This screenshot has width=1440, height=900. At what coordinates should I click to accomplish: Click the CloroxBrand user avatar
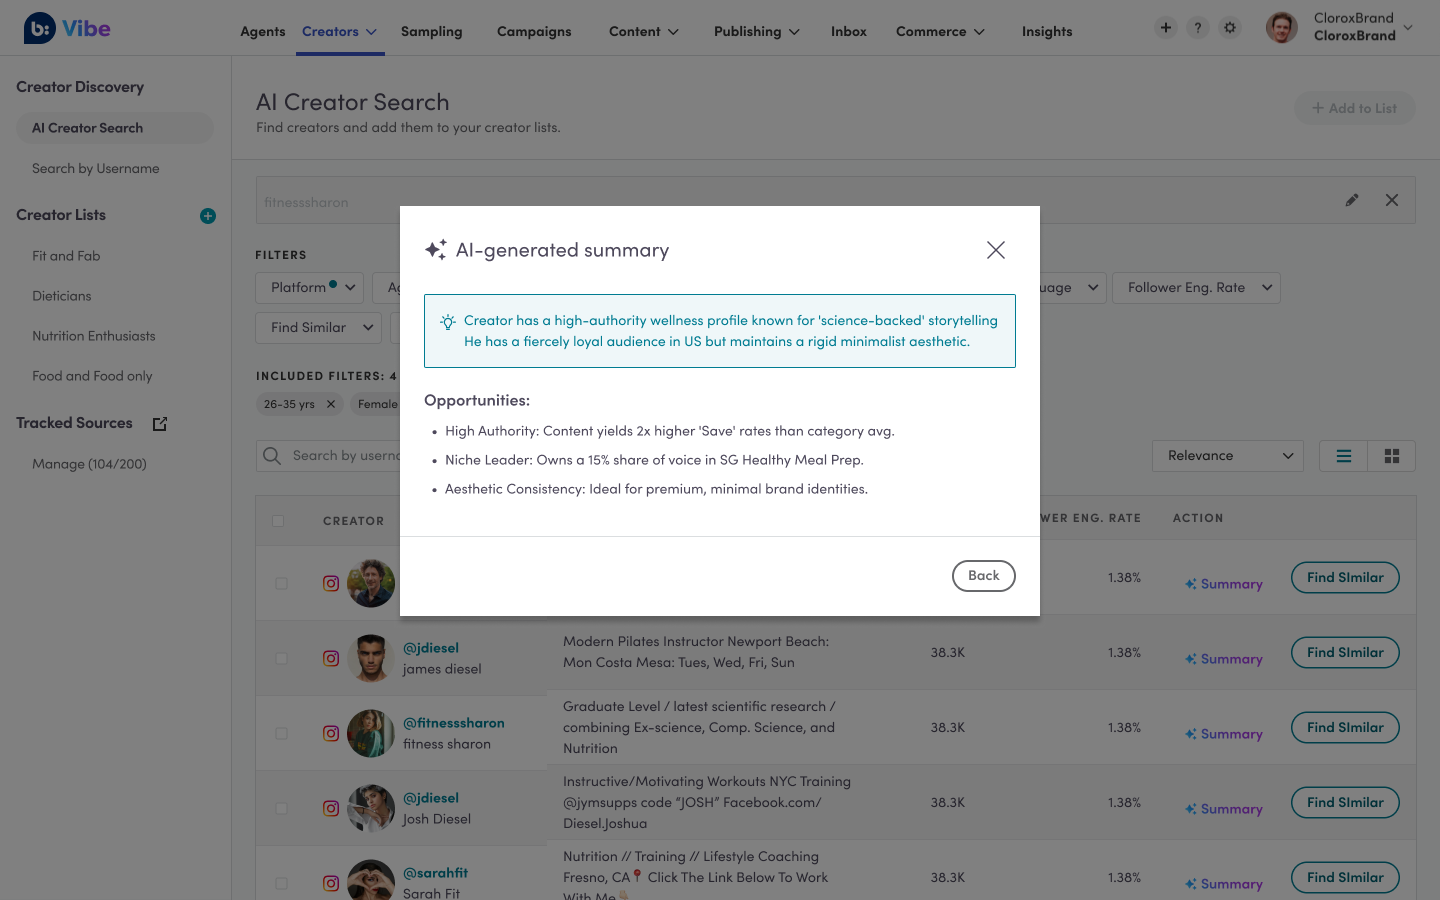click(1282, 28)
